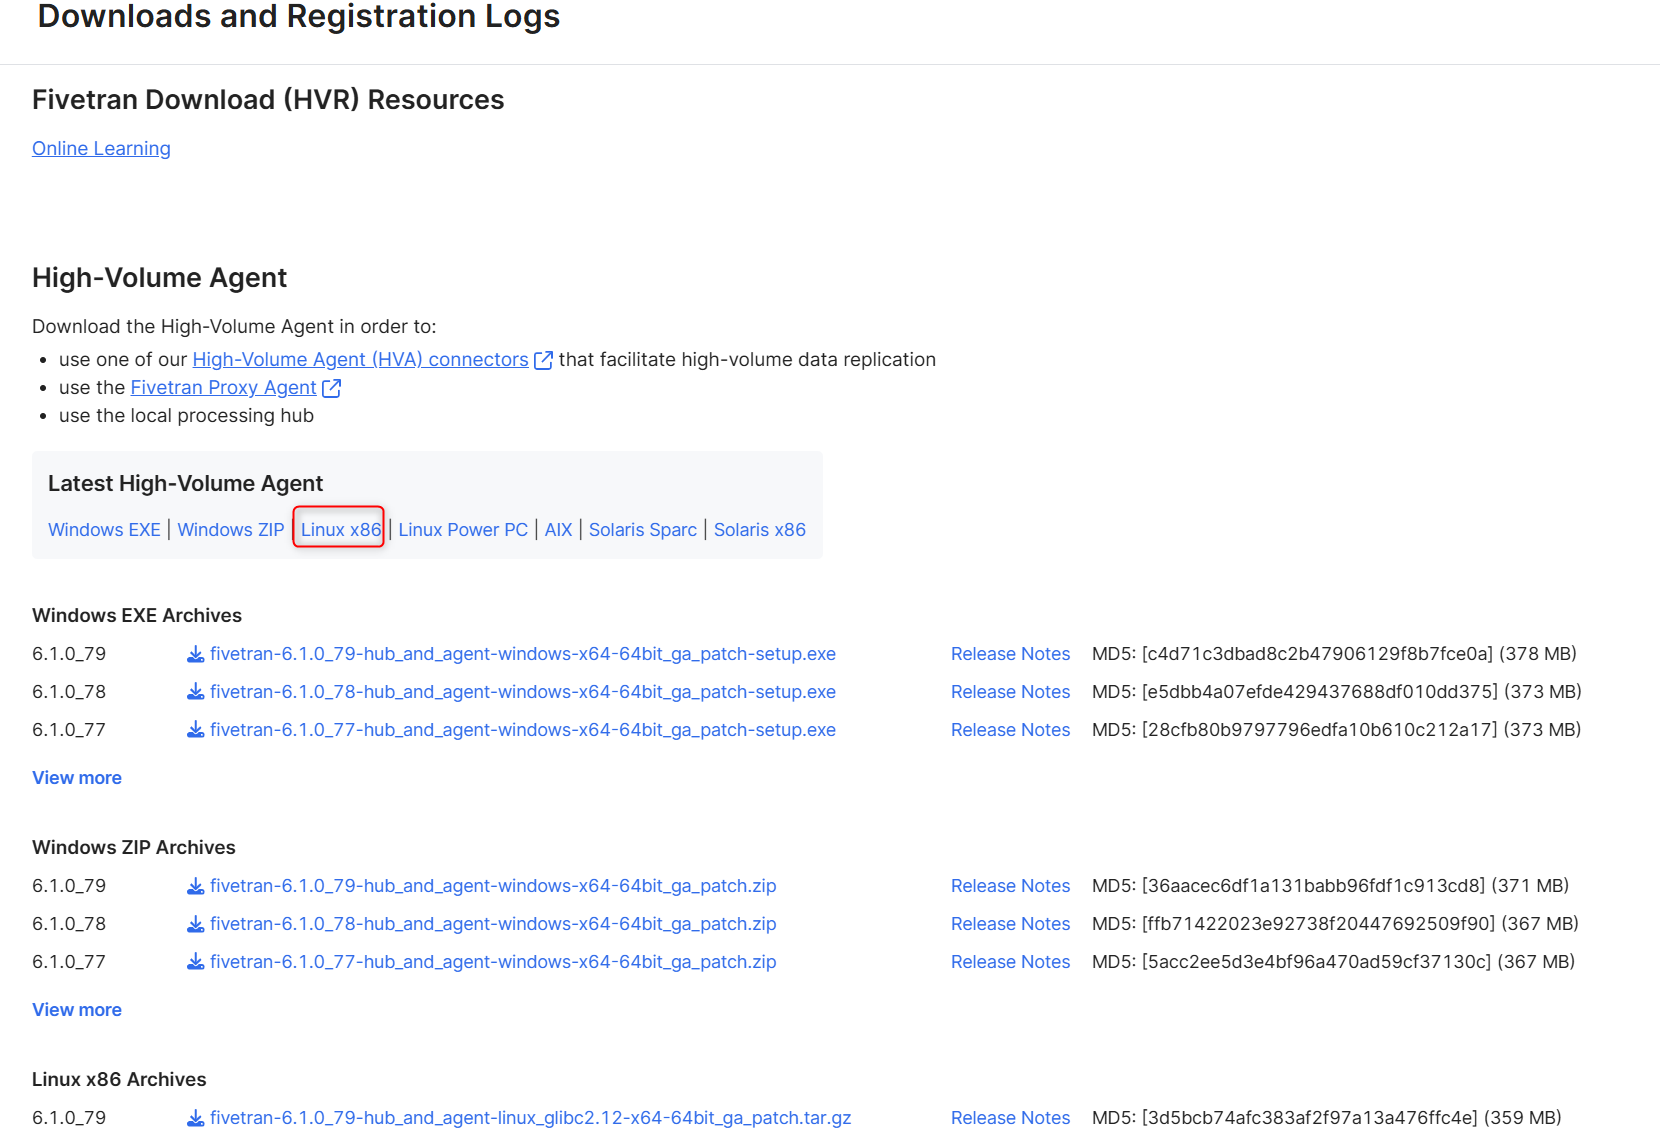Click MD5 5acc2ee5d3e4bf96a470ad59cf37130c text

pos(1333,962)
